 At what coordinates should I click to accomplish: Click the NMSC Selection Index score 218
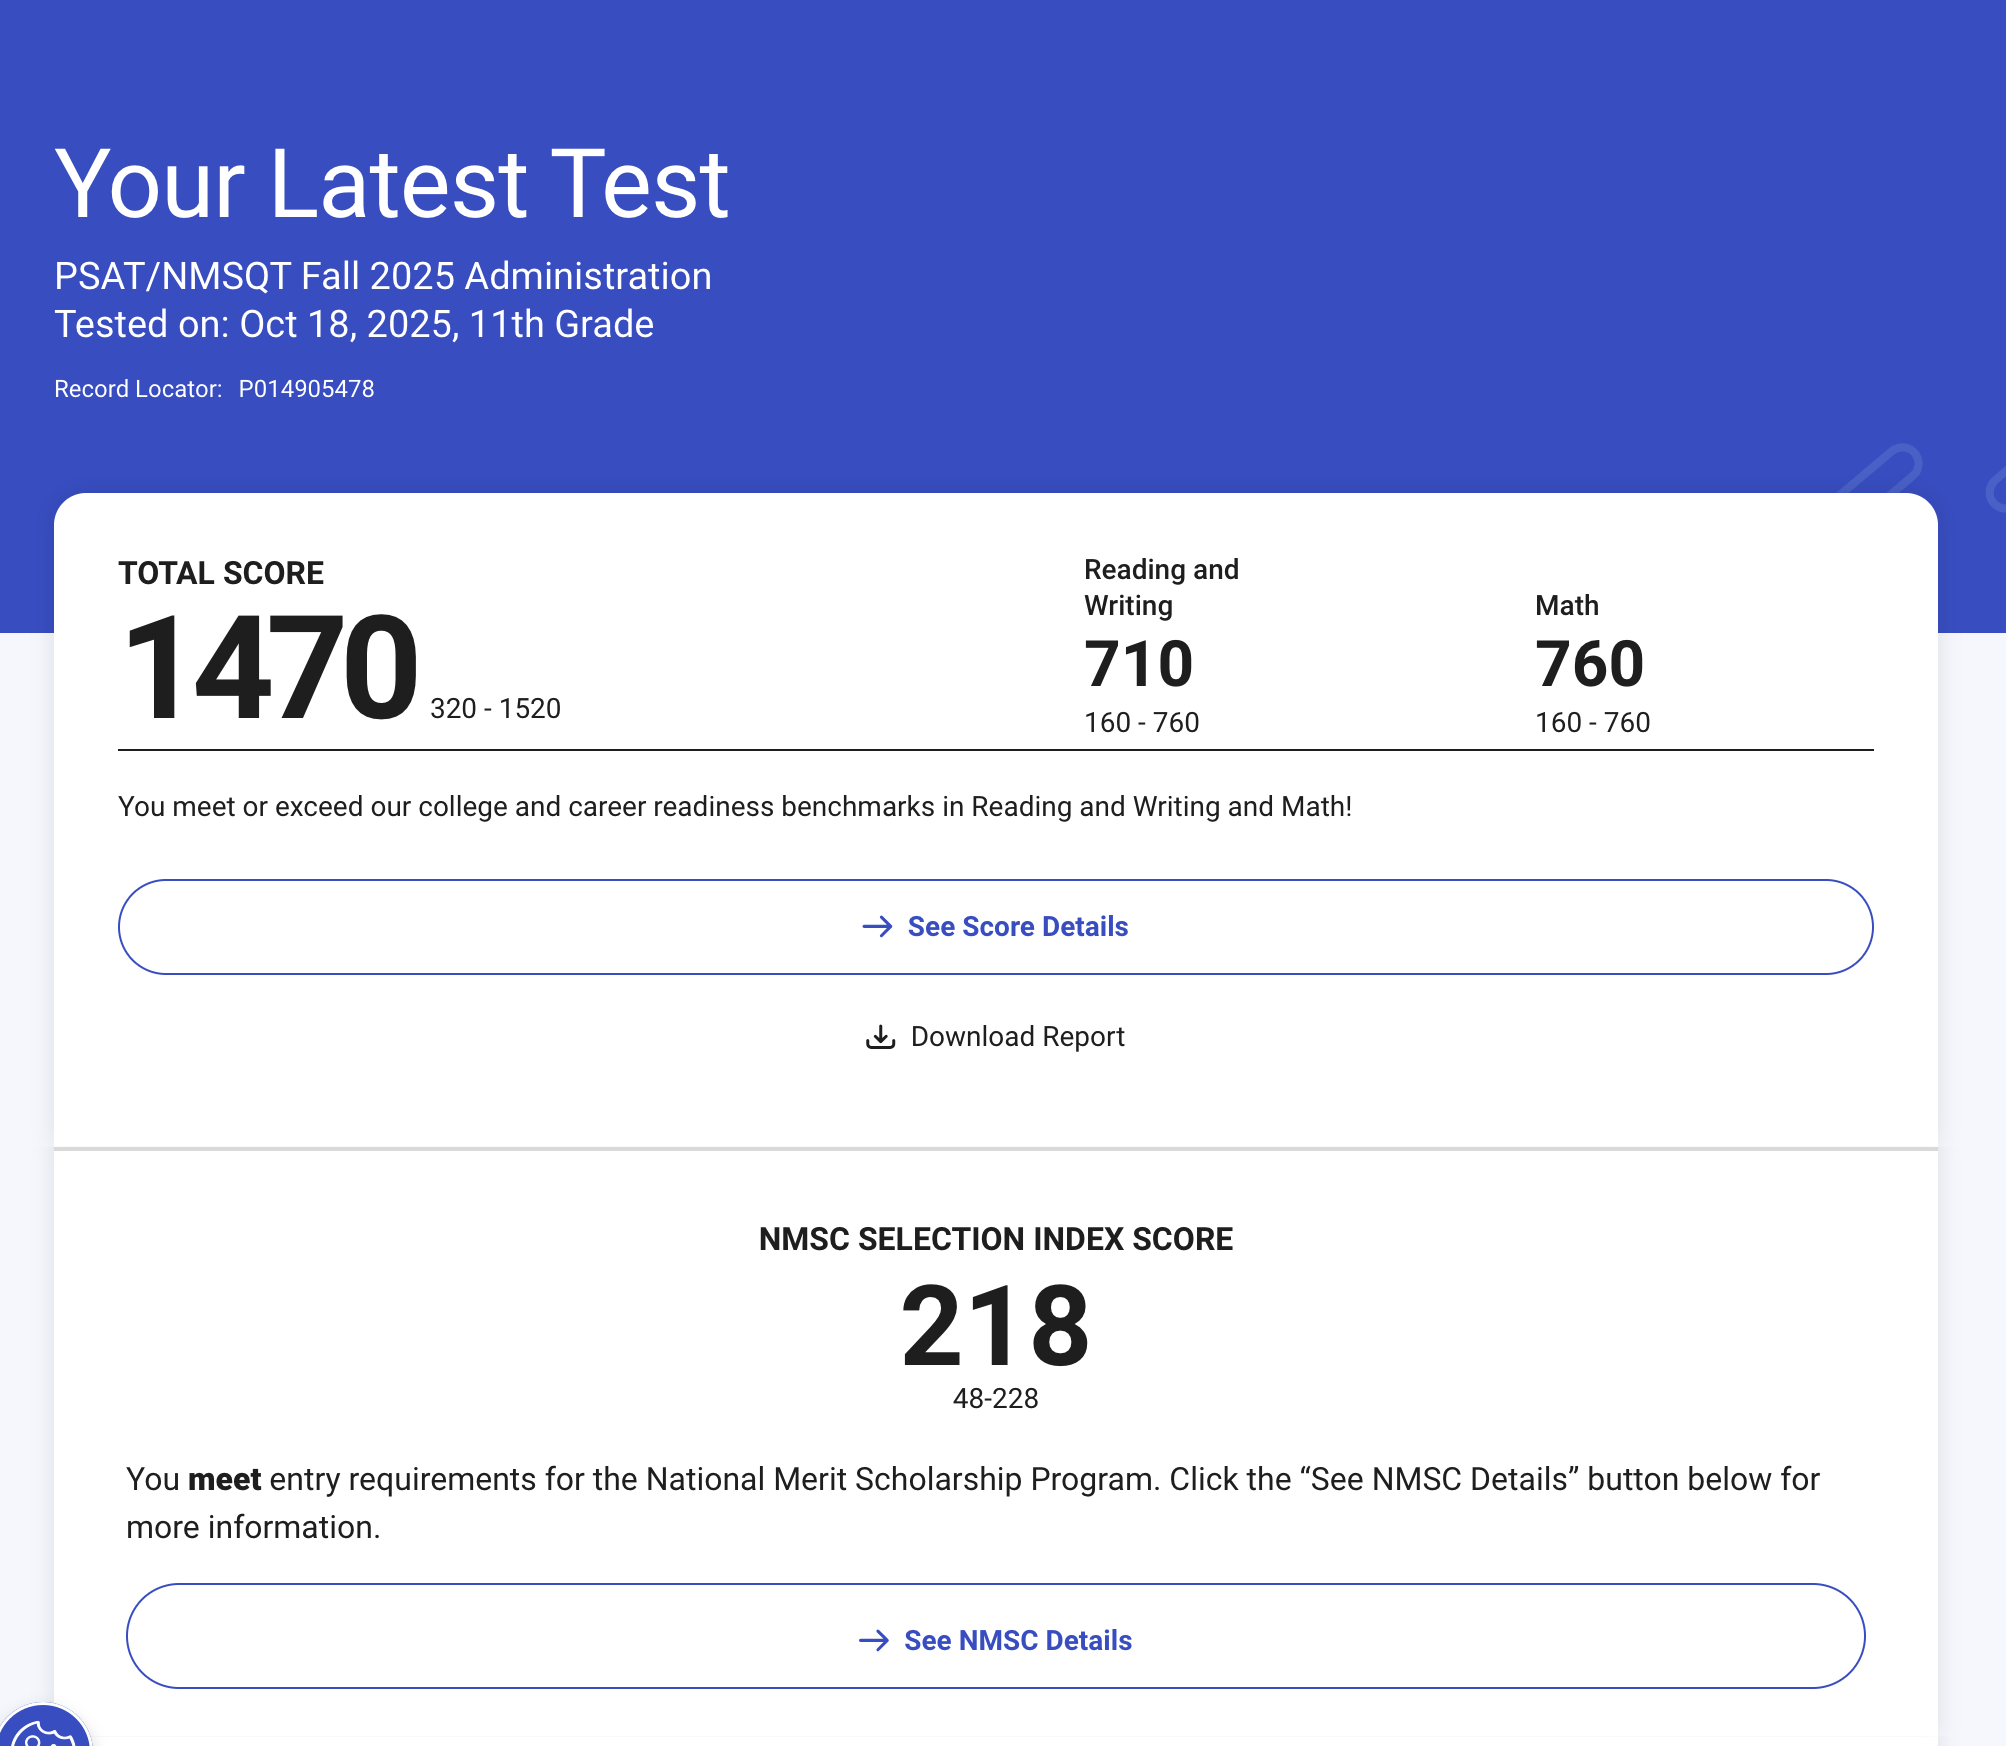pyautogui.click(x=995, y=1326)
